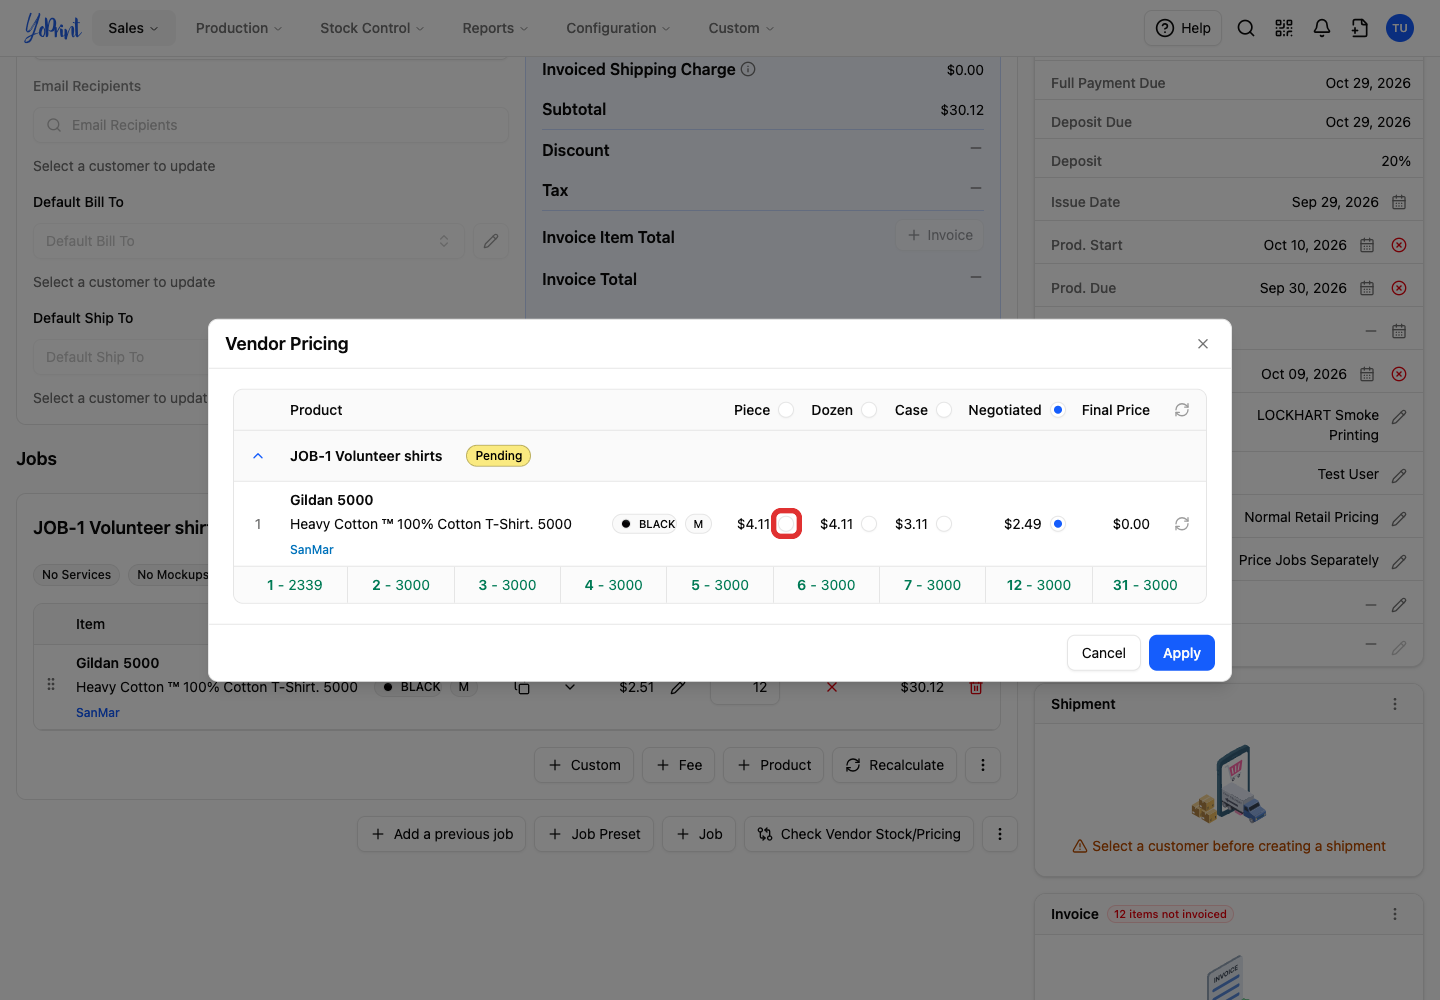Open the Custom menu
1440x1000 pixels.
pyautogui.click(x=741, y=28)
